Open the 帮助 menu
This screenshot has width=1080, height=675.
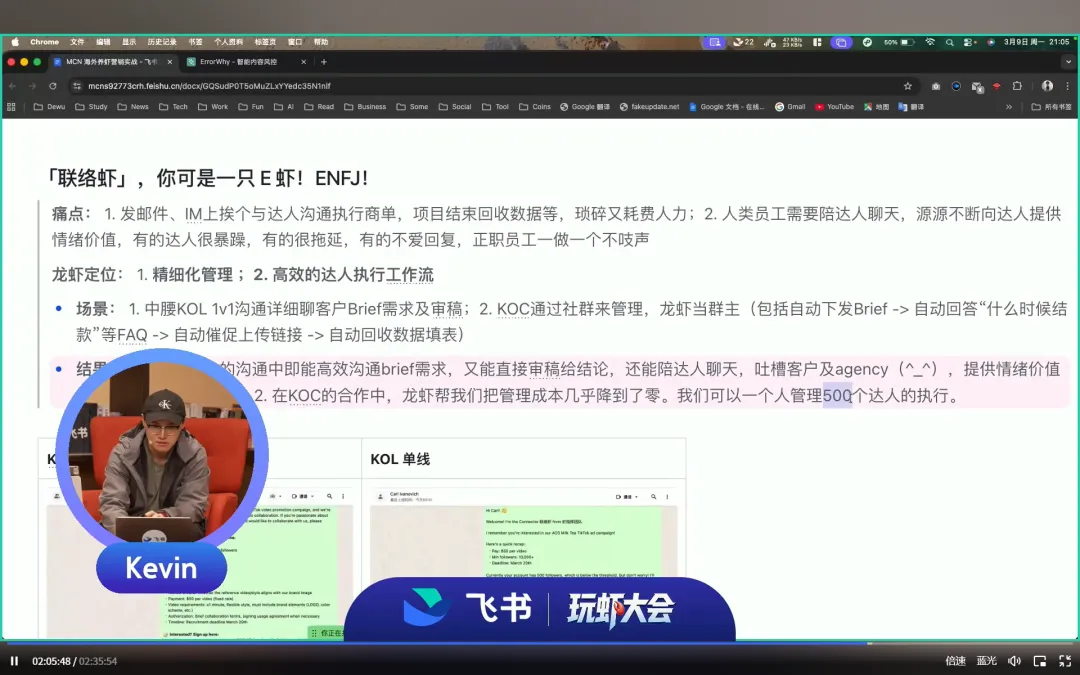[321, 42]
